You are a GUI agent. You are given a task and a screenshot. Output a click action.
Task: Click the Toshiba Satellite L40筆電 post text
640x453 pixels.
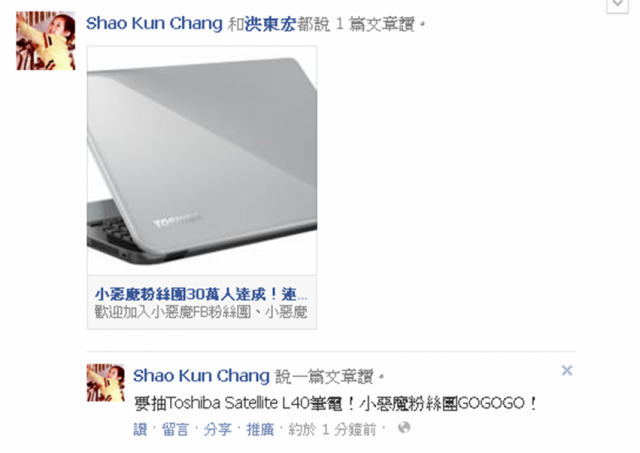click(335, 403)
